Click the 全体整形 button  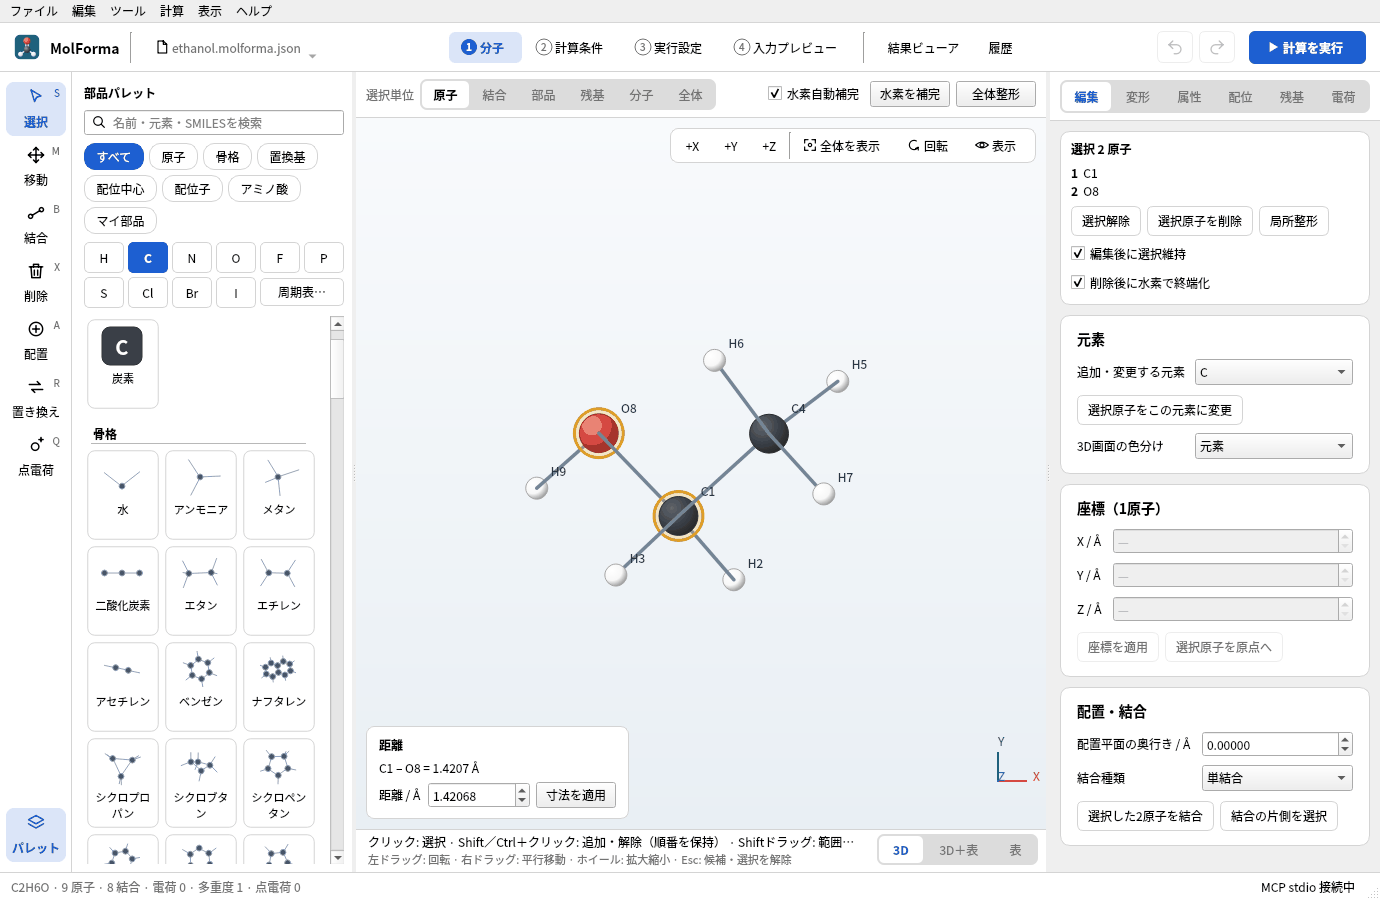point(996,94)
